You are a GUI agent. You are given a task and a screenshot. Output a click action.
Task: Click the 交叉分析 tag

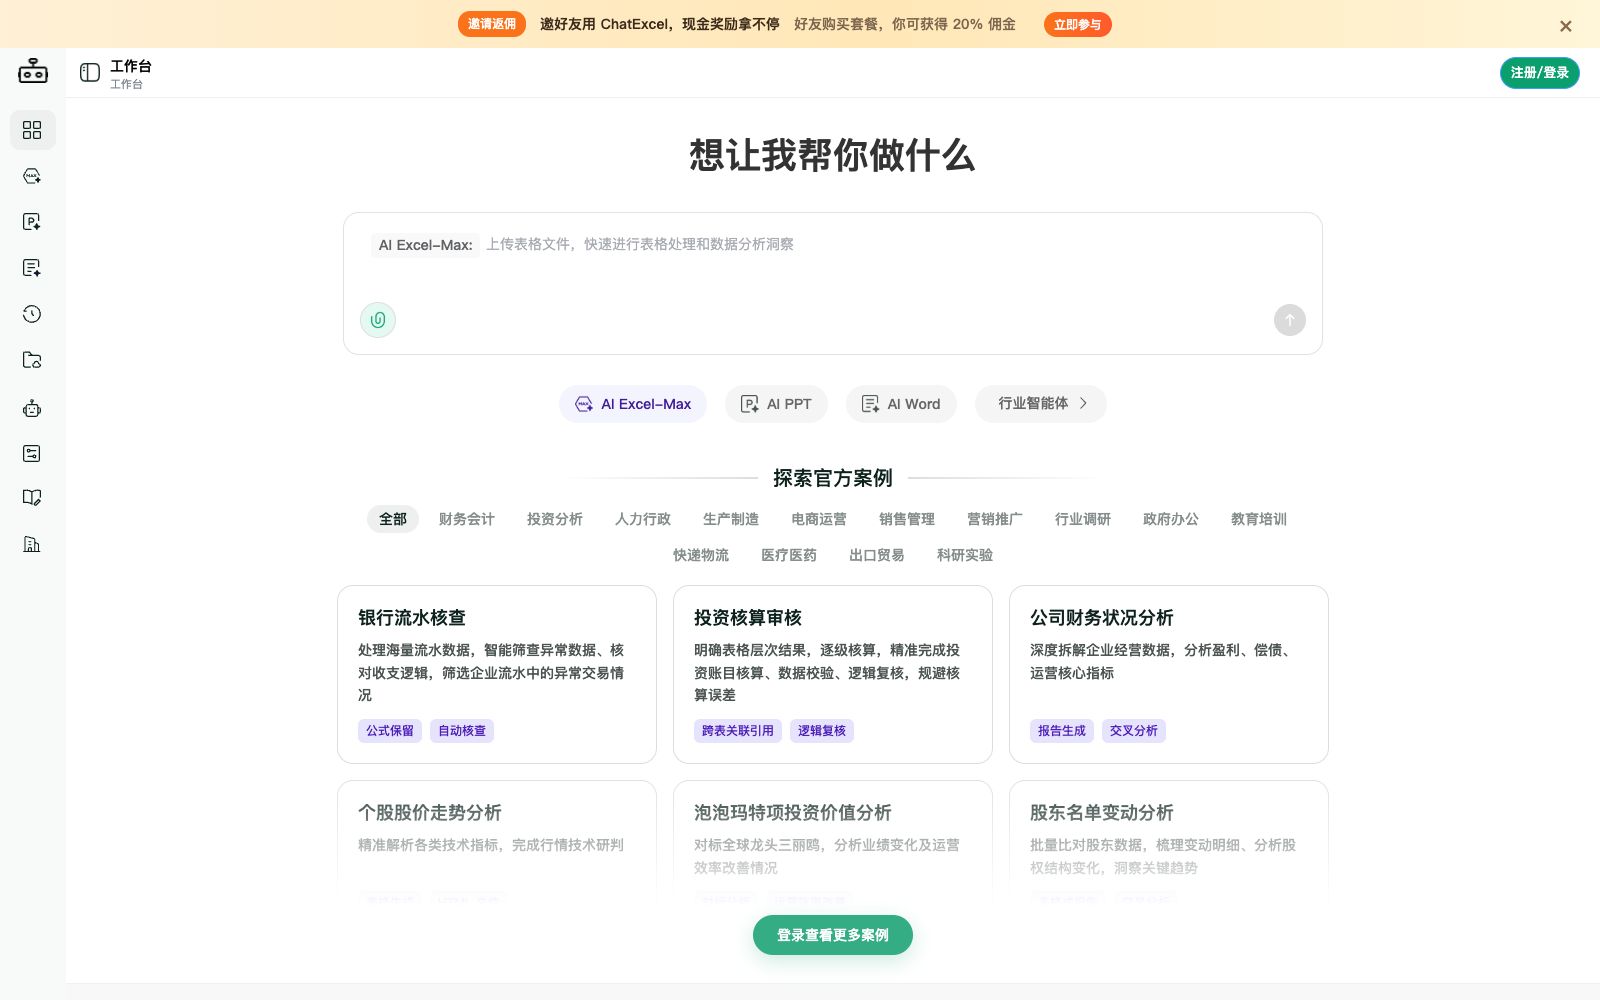pos(1134,731)
